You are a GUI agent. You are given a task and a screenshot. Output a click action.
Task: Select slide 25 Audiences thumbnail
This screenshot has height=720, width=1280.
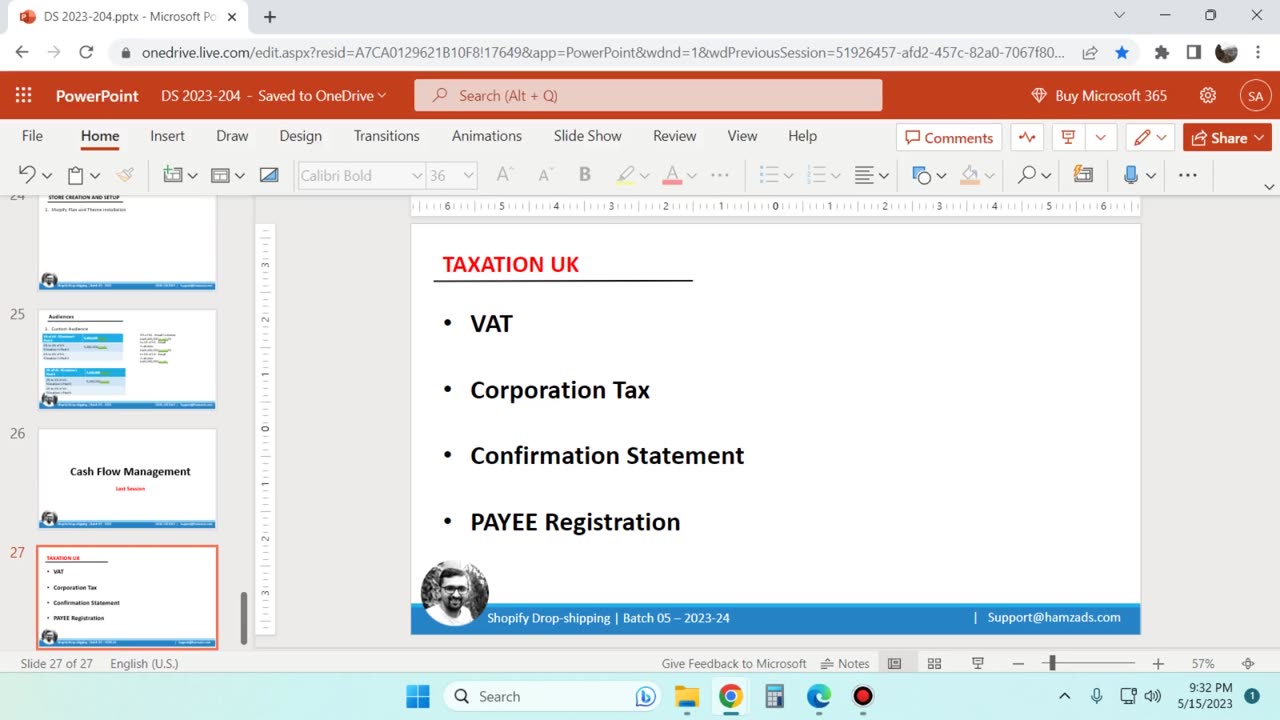coord(127,359)
